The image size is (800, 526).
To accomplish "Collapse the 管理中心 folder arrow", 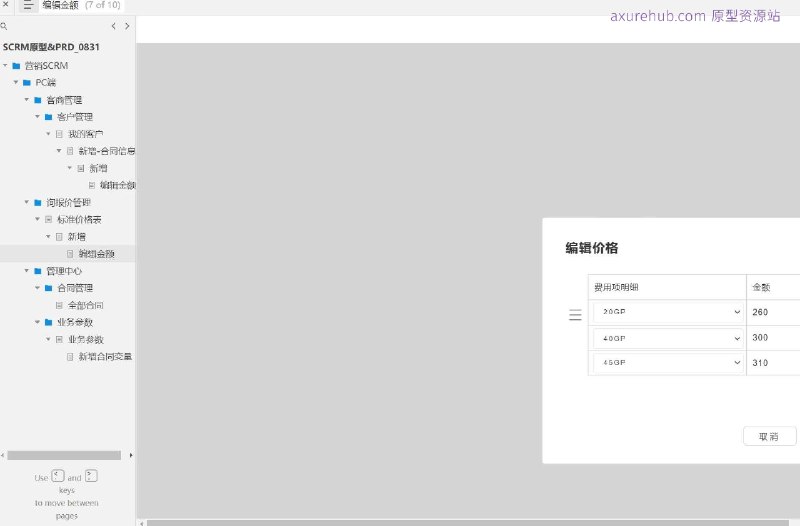I will coord(27,270).
